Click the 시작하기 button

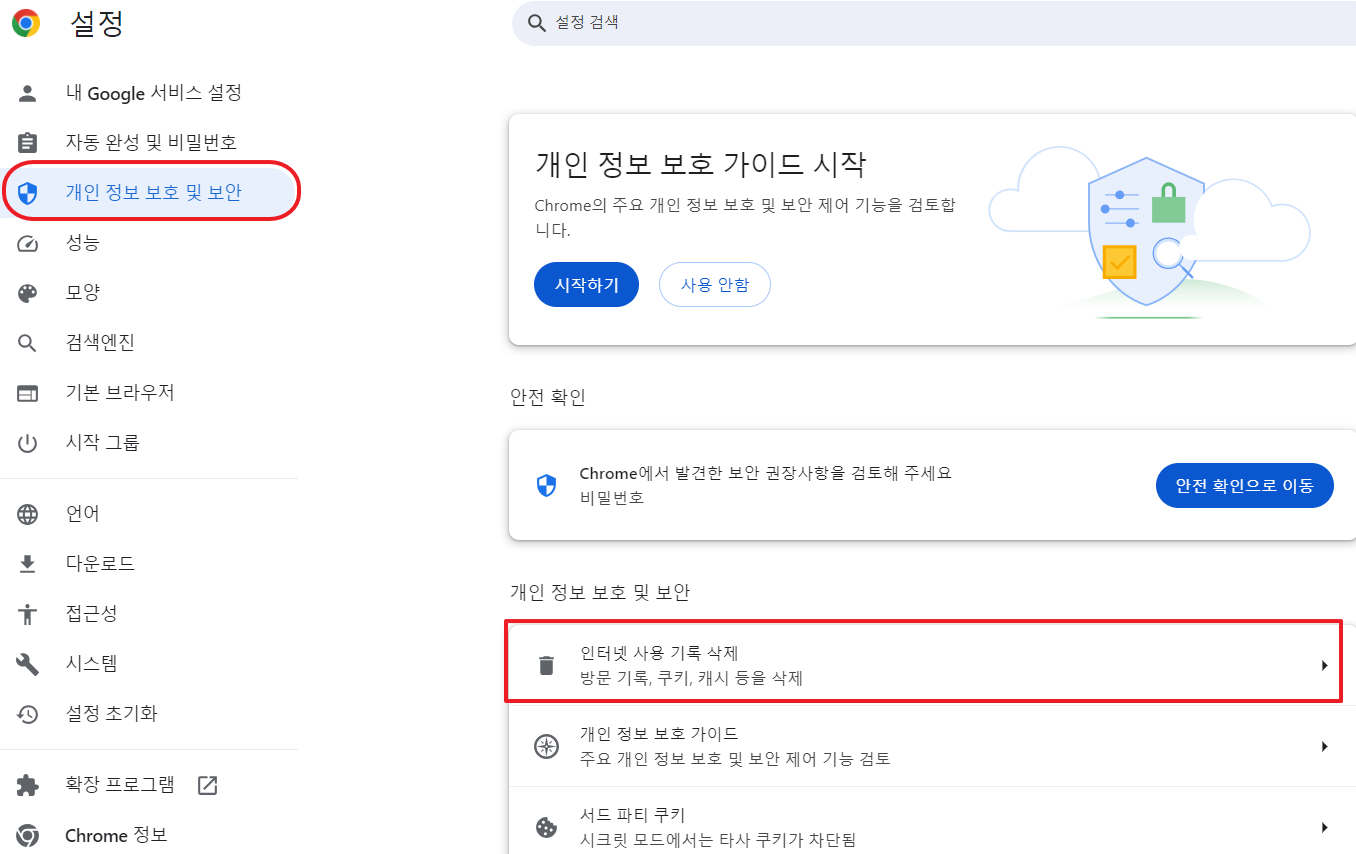pyautogui.click(x=586, y=284)
